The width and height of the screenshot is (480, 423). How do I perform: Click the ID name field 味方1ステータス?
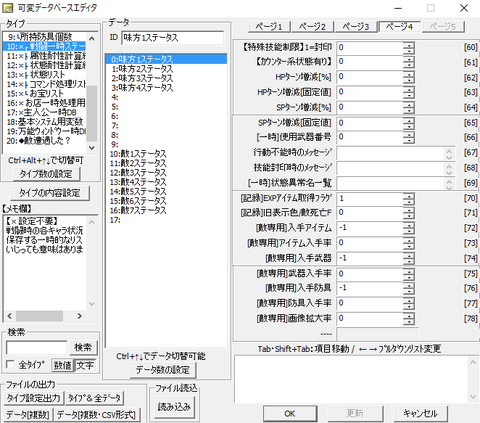click(x=173, y=38)
